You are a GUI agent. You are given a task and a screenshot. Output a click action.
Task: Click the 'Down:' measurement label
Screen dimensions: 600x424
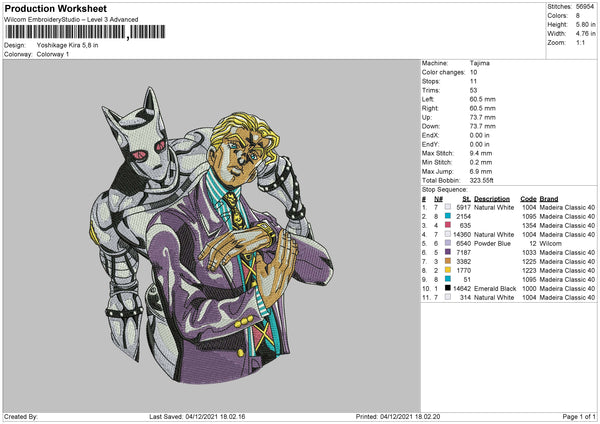click(x=431, y=126)
